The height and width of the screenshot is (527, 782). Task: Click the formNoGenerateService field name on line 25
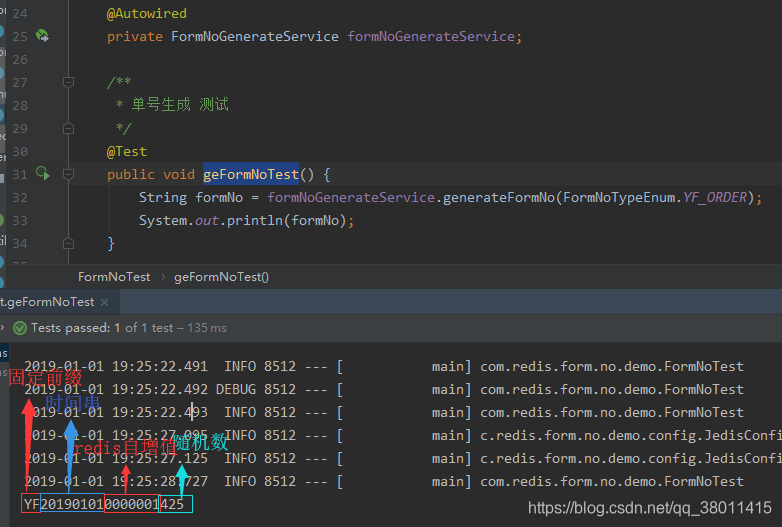(431, 36)
